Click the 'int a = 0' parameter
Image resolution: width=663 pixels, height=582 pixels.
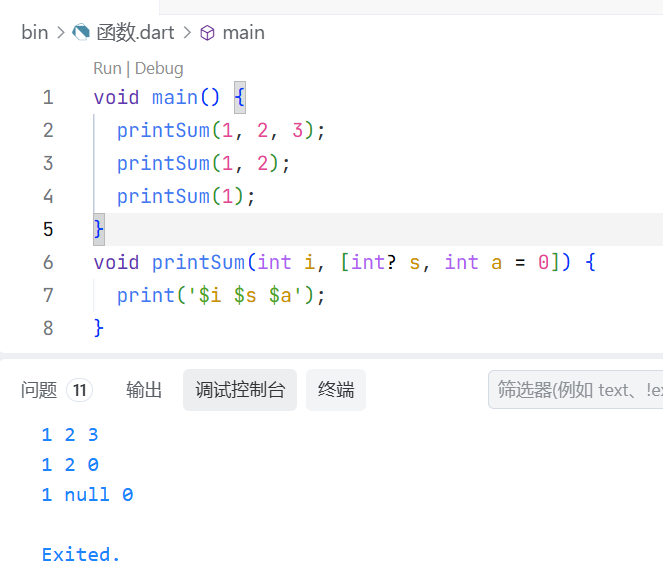(x=496, y=262)
